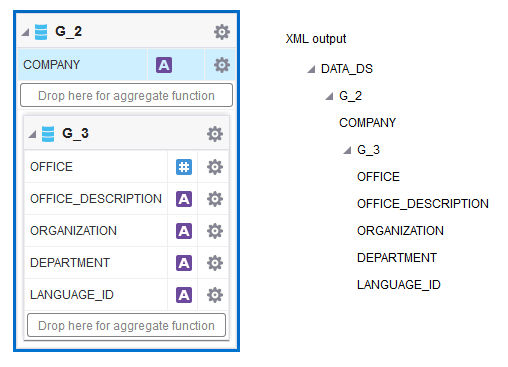Click the G_3 group title

coord(75,134)
